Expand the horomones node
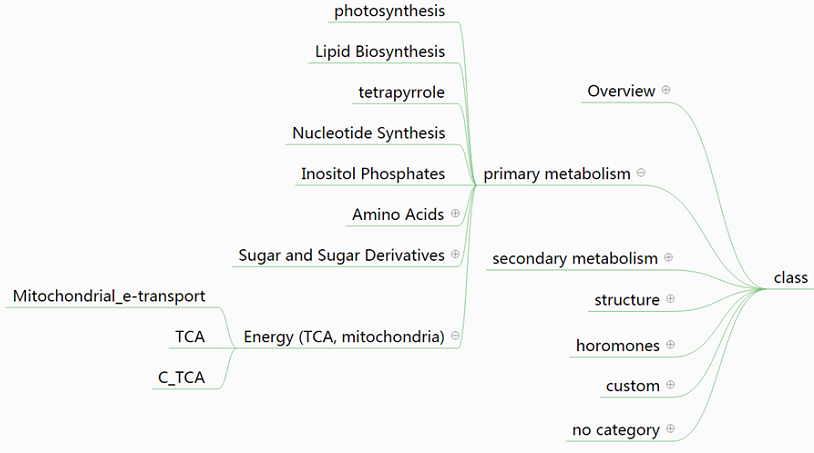814x453 pixels. click(x=670, y=344)
